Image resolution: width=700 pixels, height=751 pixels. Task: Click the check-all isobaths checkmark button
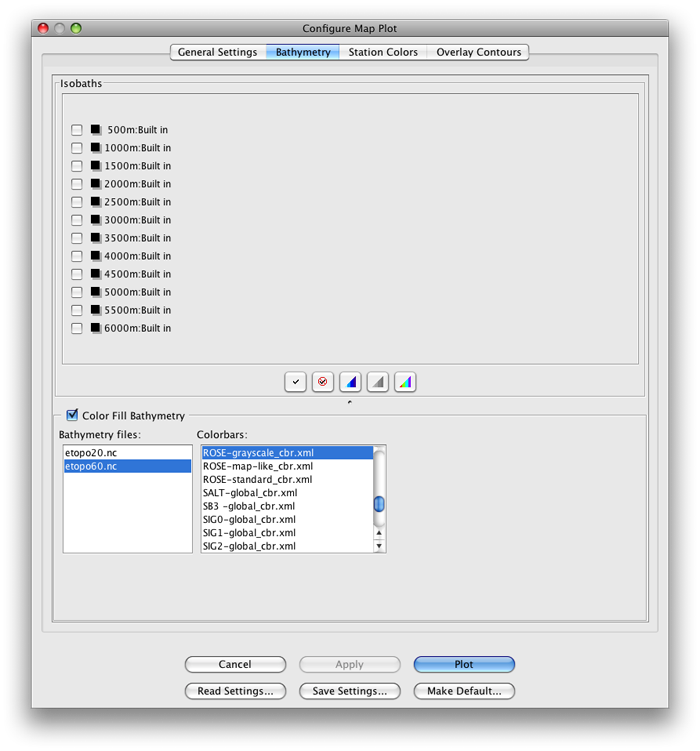point(295,382)
